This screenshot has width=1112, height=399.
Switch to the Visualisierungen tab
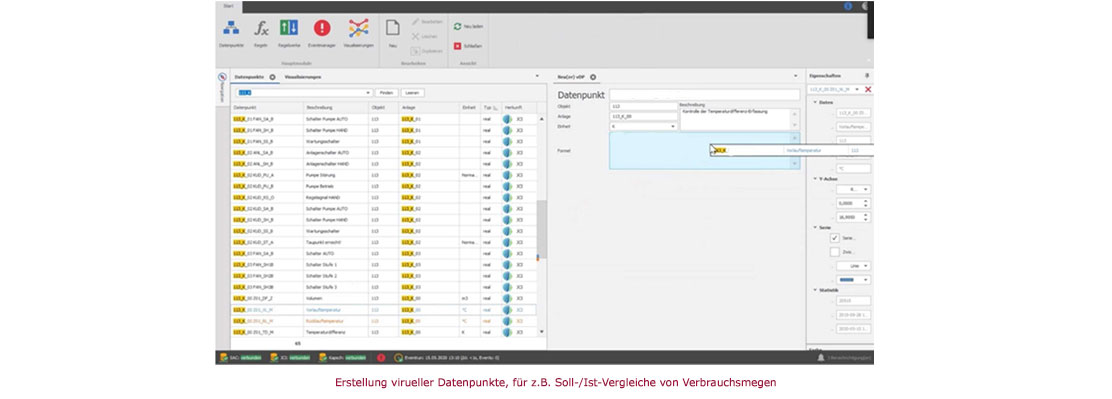[304, 77]
